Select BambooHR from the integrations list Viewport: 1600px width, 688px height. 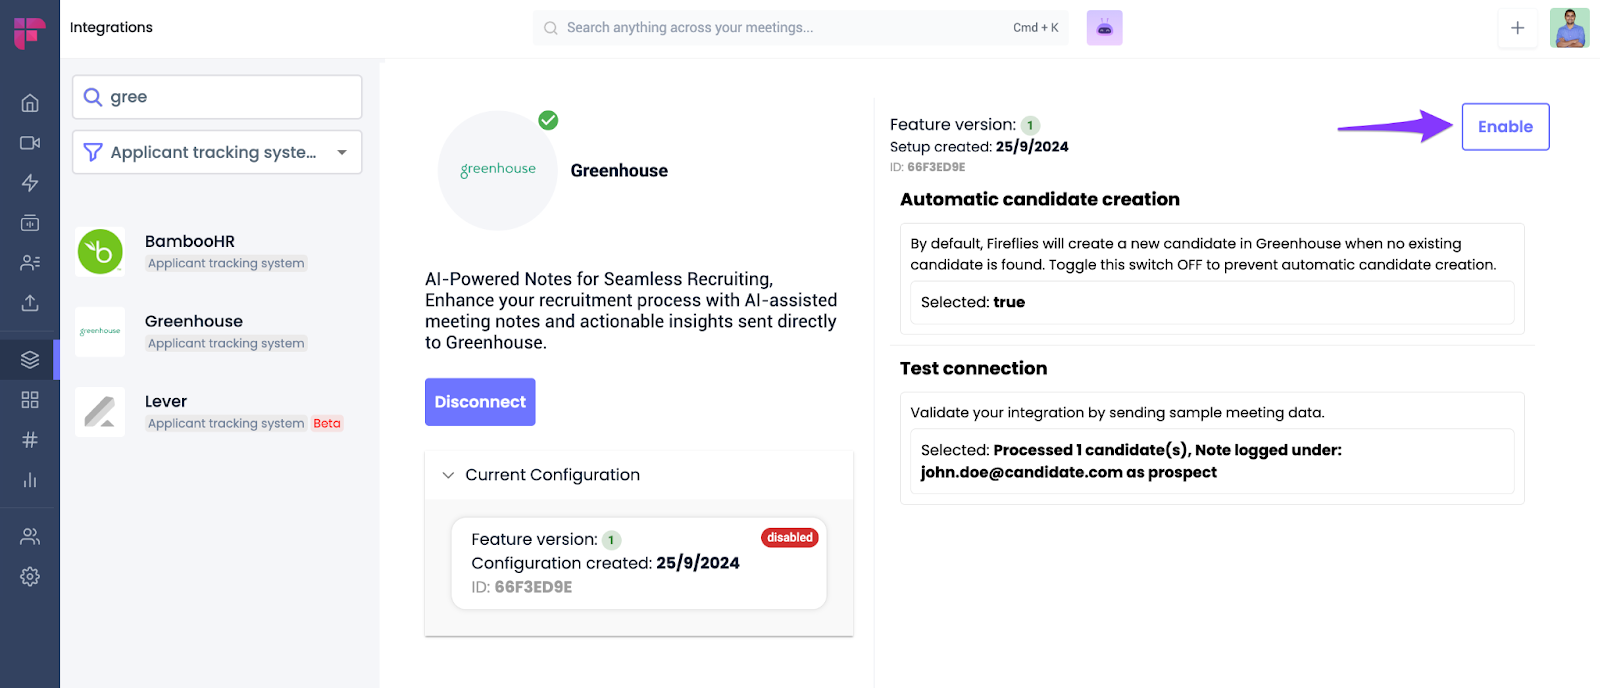pos(190,251)
